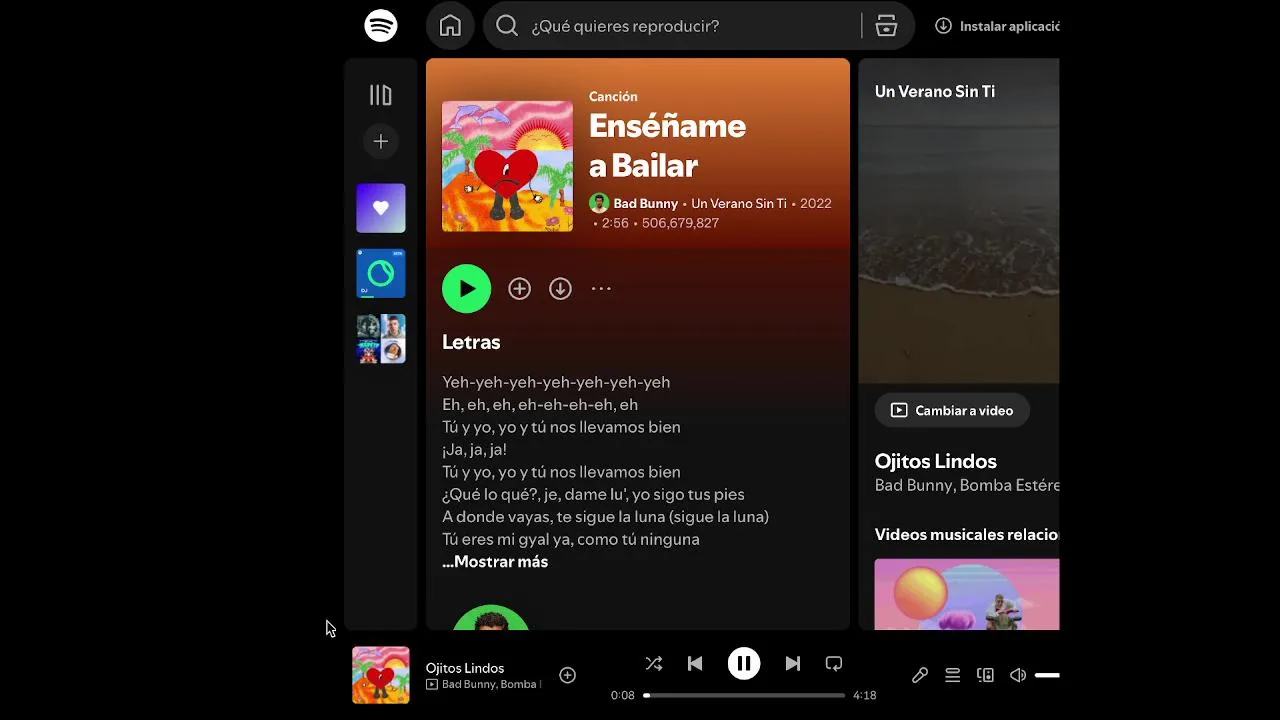Pause the current song
This screenshot has width=1280, height=720.
(x=744, y=663)
